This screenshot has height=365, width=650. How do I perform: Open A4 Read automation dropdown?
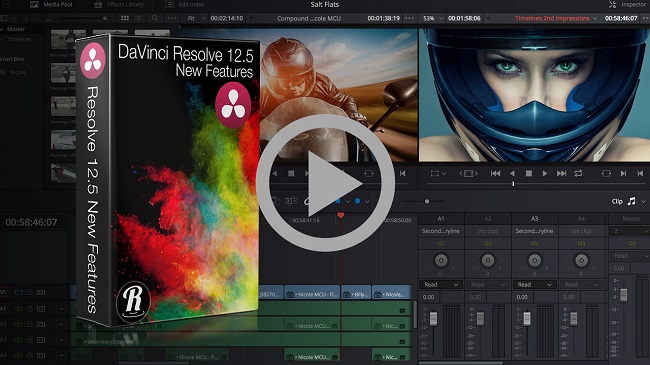(581, 285)
